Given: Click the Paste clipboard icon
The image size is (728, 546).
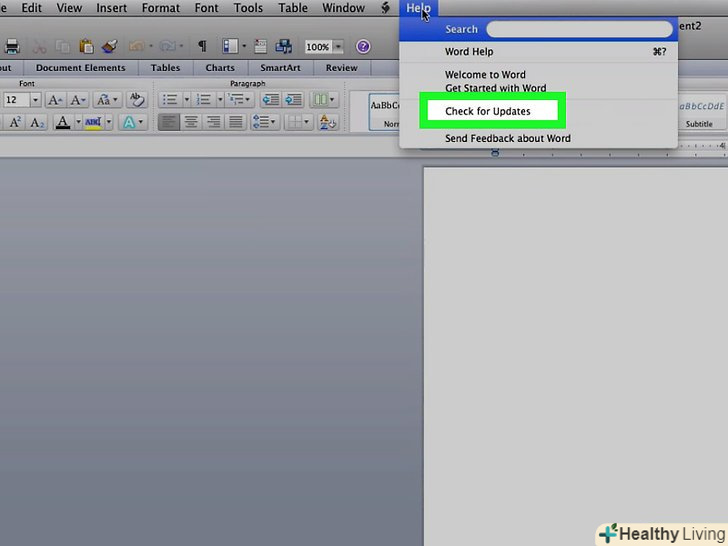Looking at the screenshot, I should [86, 46].
